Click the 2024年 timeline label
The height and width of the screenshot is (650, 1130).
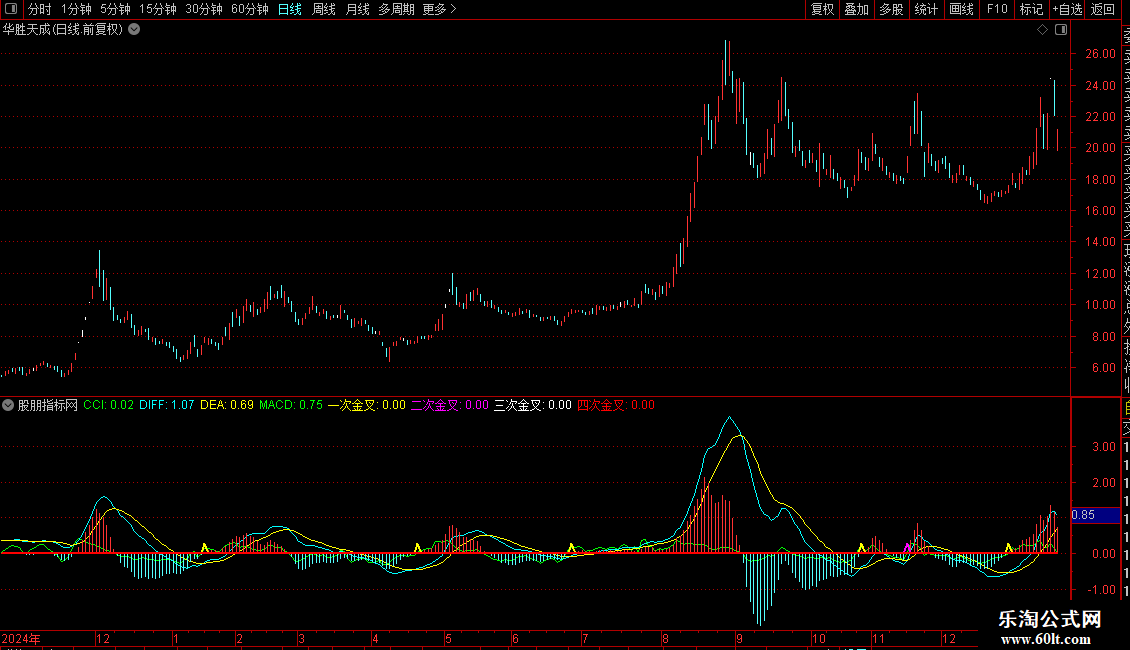[21, 638]
